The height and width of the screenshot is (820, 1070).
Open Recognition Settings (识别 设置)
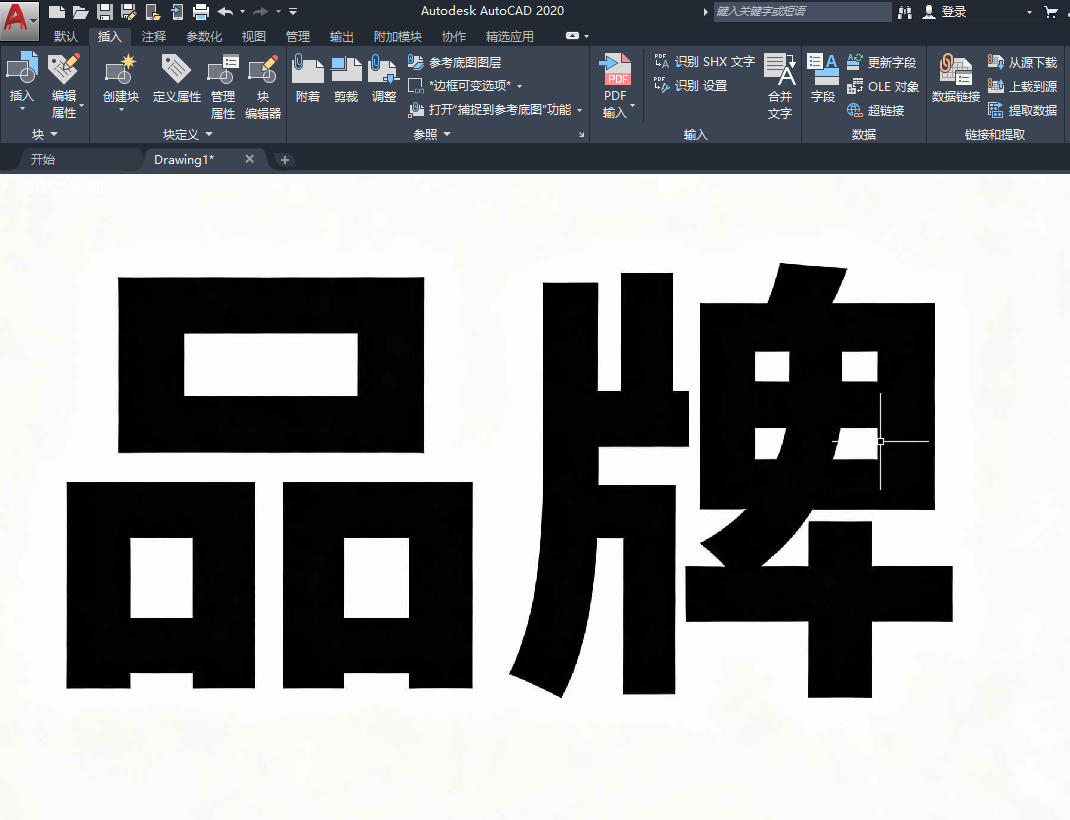point(691,85)
